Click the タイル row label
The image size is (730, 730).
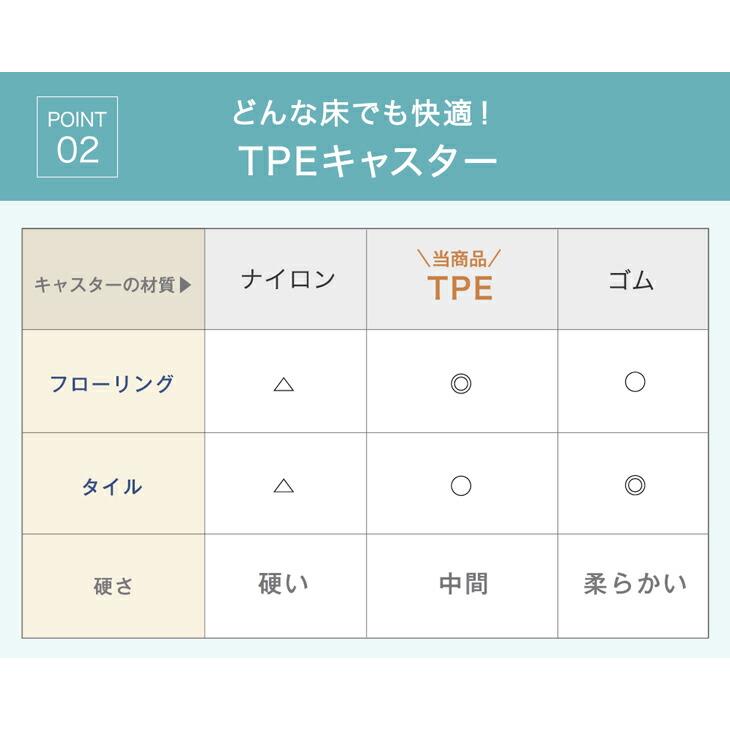[112, 487]
